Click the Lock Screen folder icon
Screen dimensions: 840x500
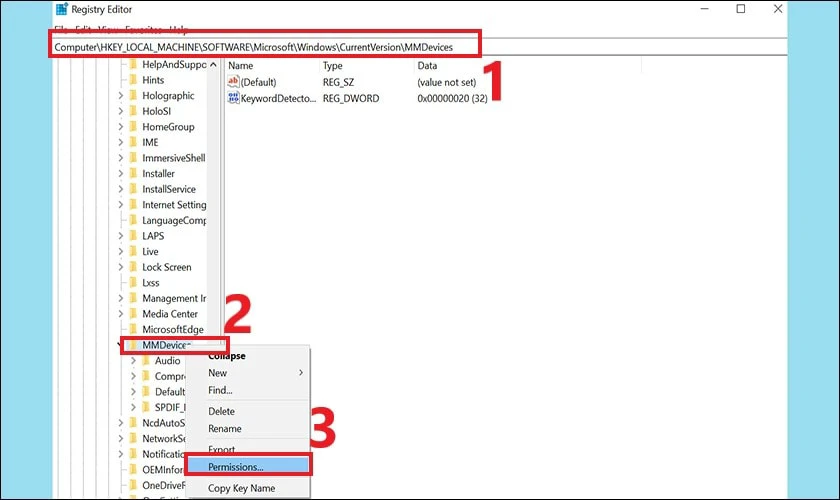[133, 266]
